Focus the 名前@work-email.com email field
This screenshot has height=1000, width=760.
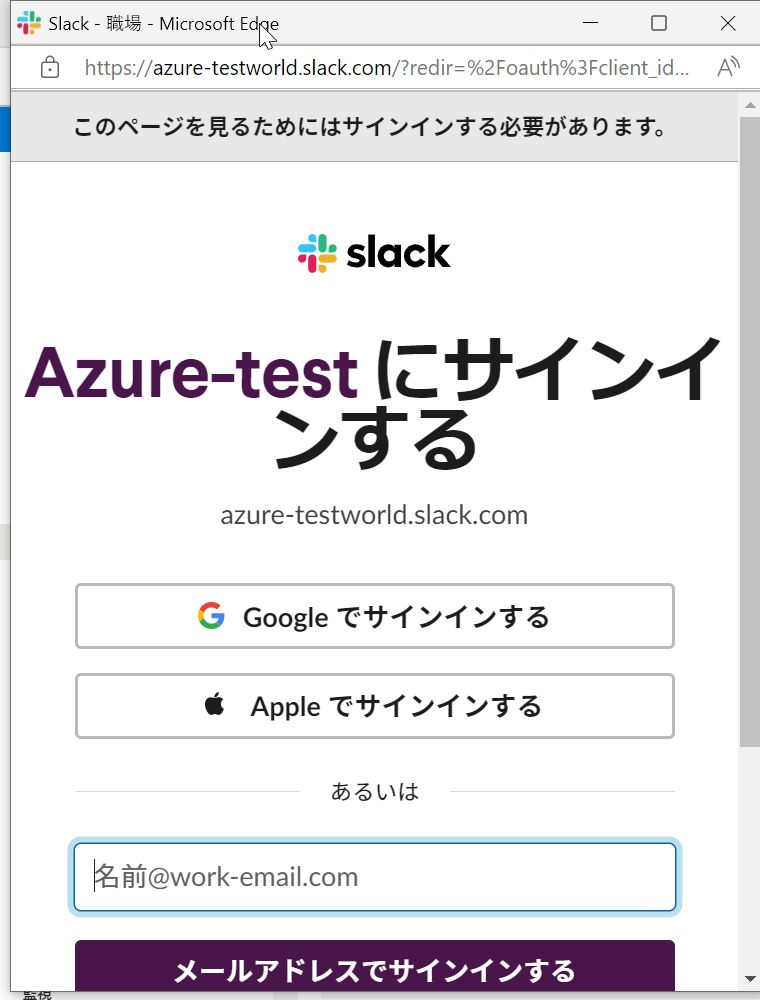375,877
